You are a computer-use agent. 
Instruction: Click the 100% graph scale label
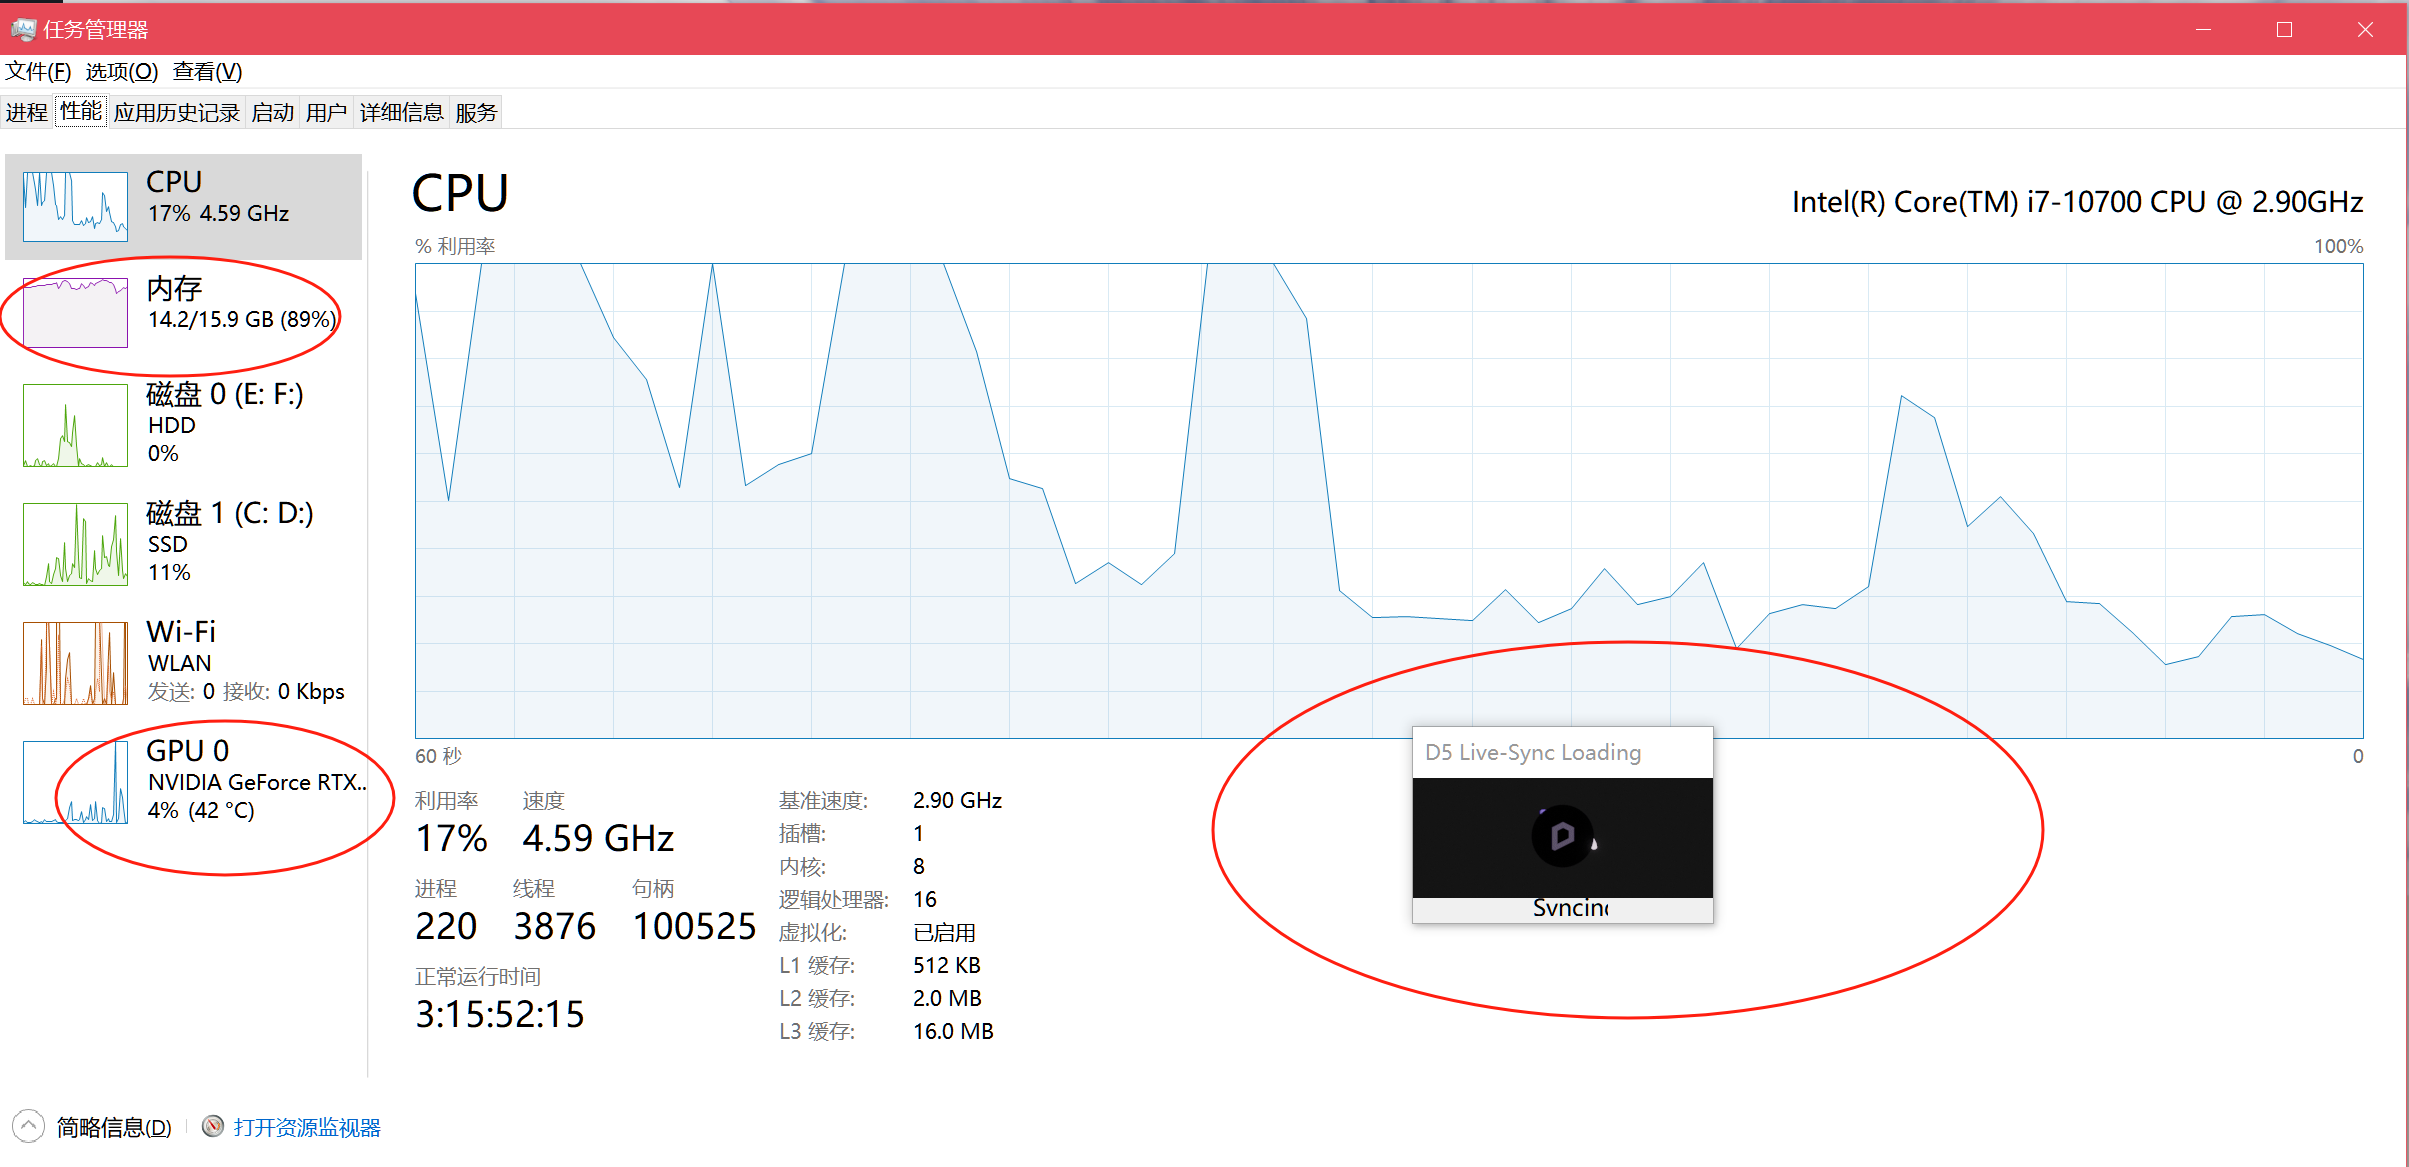coord(2338,246)
